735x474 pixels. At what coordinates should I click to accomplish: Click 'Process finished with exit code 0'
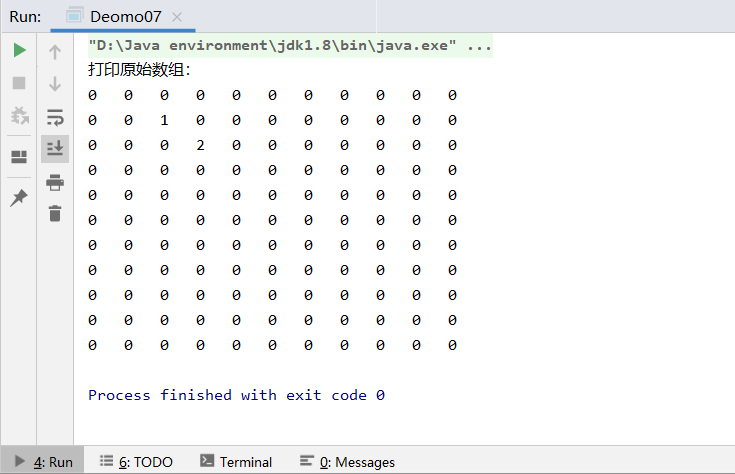pos(236,395)
